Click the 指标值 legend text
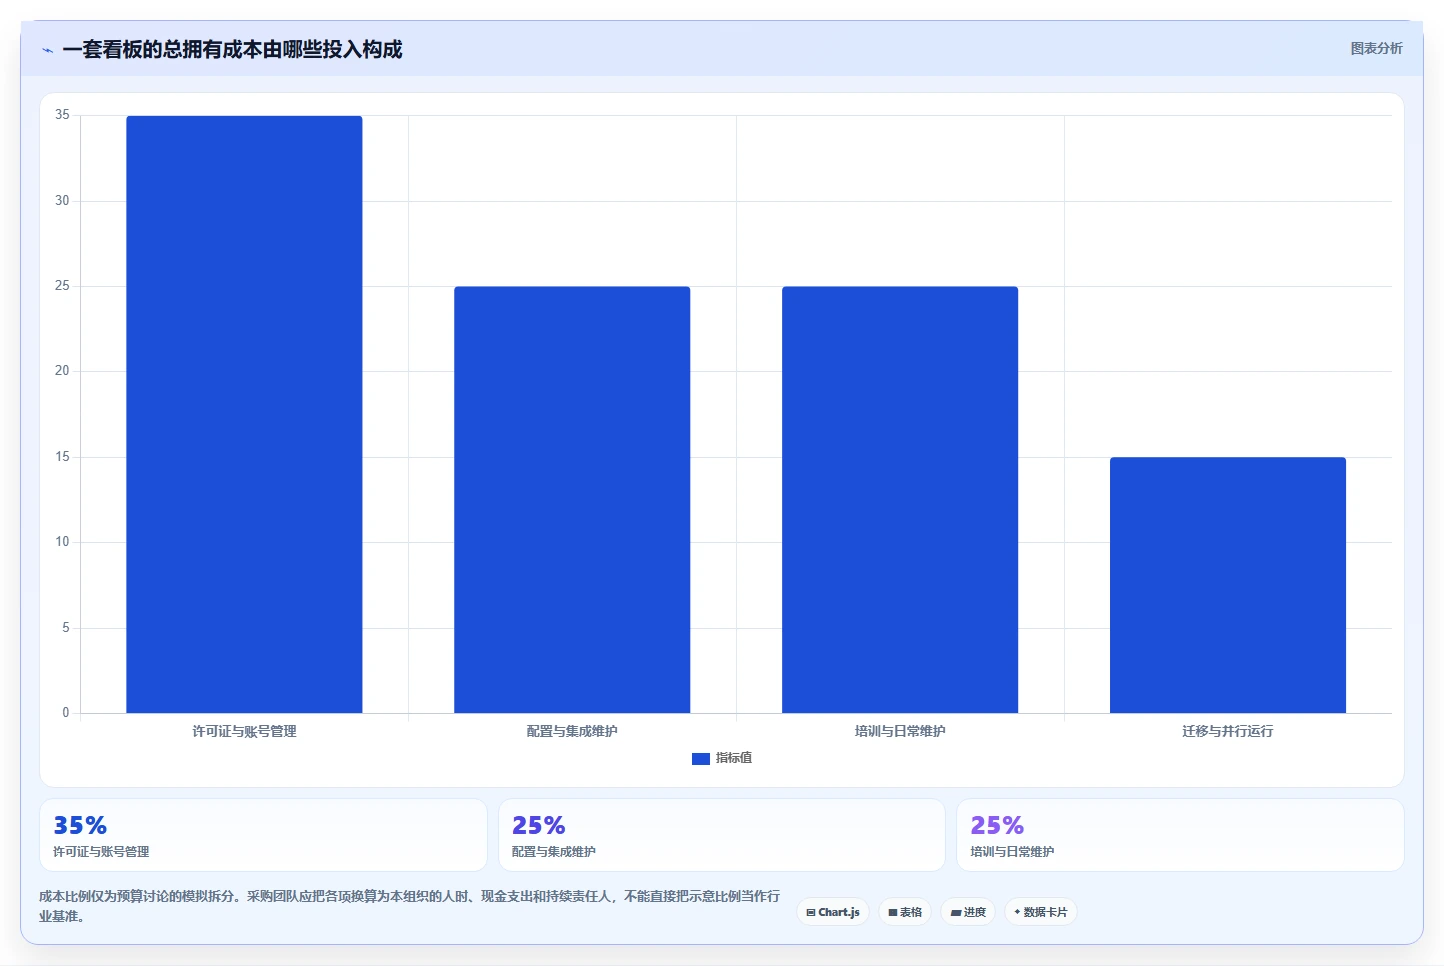1444x966 pixels. 734,758
